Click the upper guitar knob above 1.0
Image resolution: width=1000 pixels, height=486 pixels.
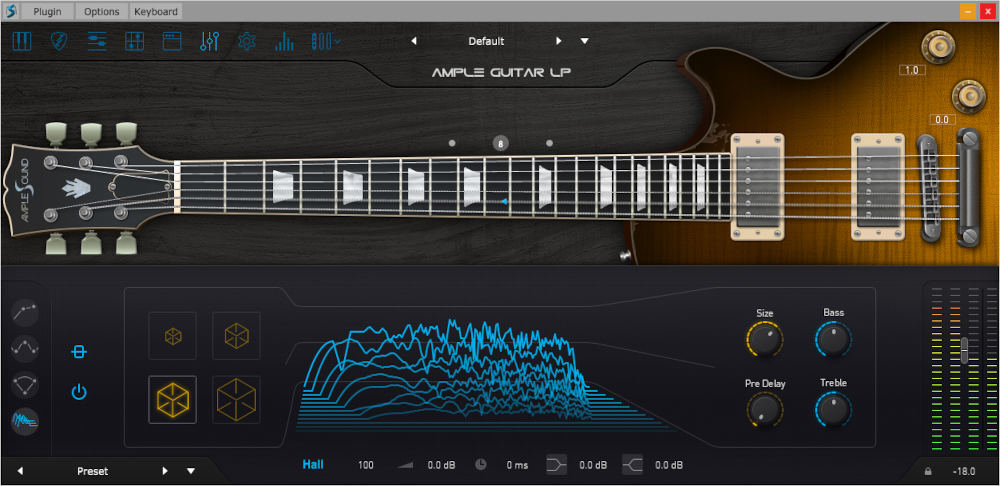938,47
